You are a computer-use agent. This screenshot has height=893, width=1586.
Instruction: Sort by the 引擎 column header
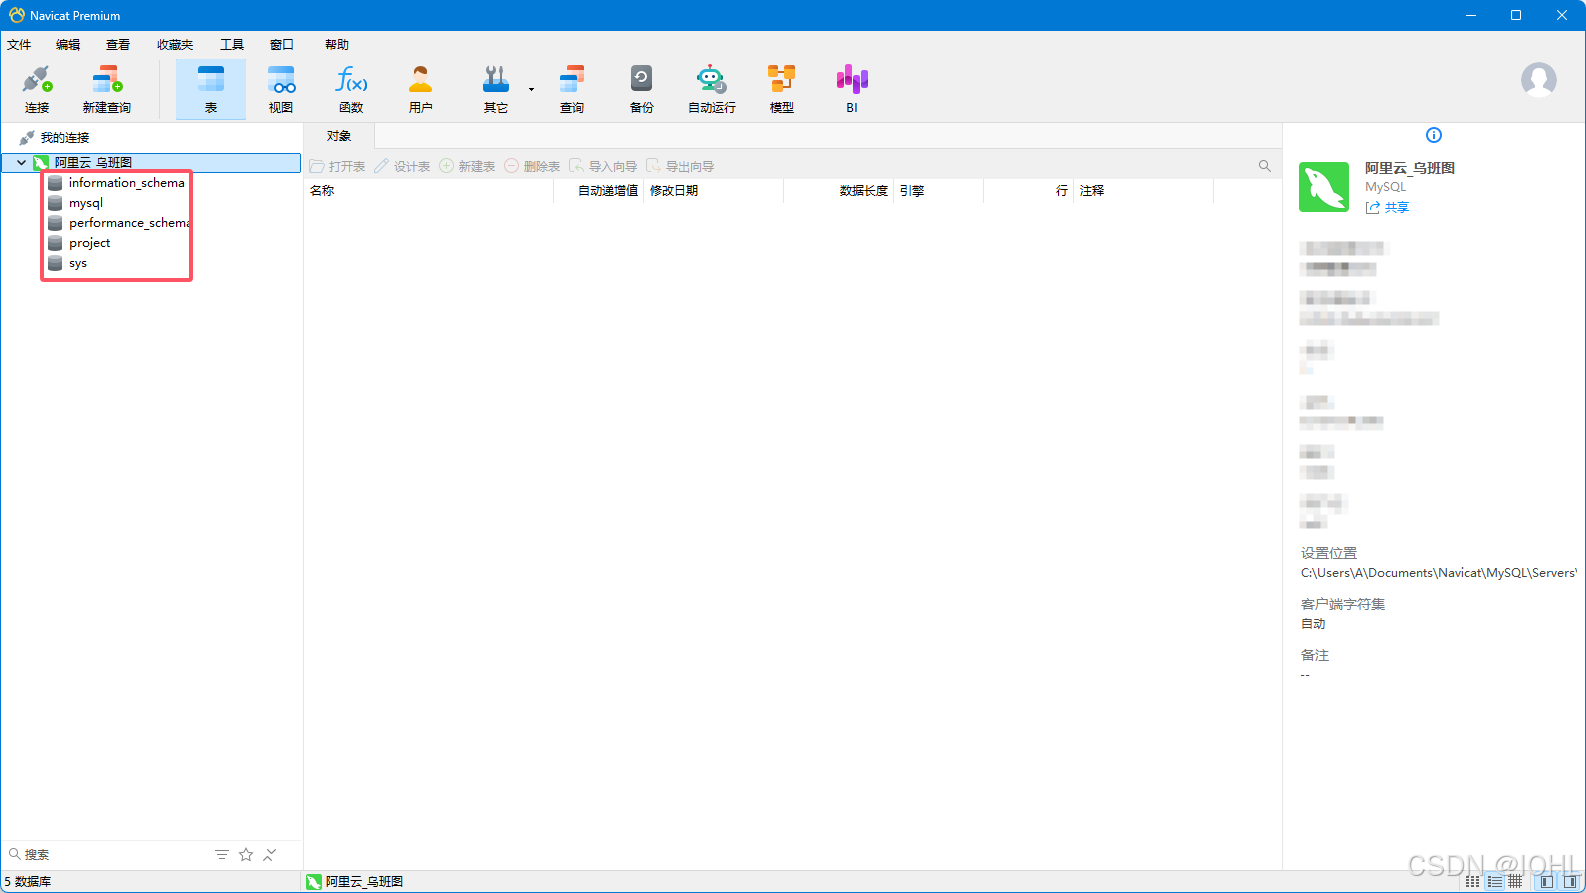(938, 190)
